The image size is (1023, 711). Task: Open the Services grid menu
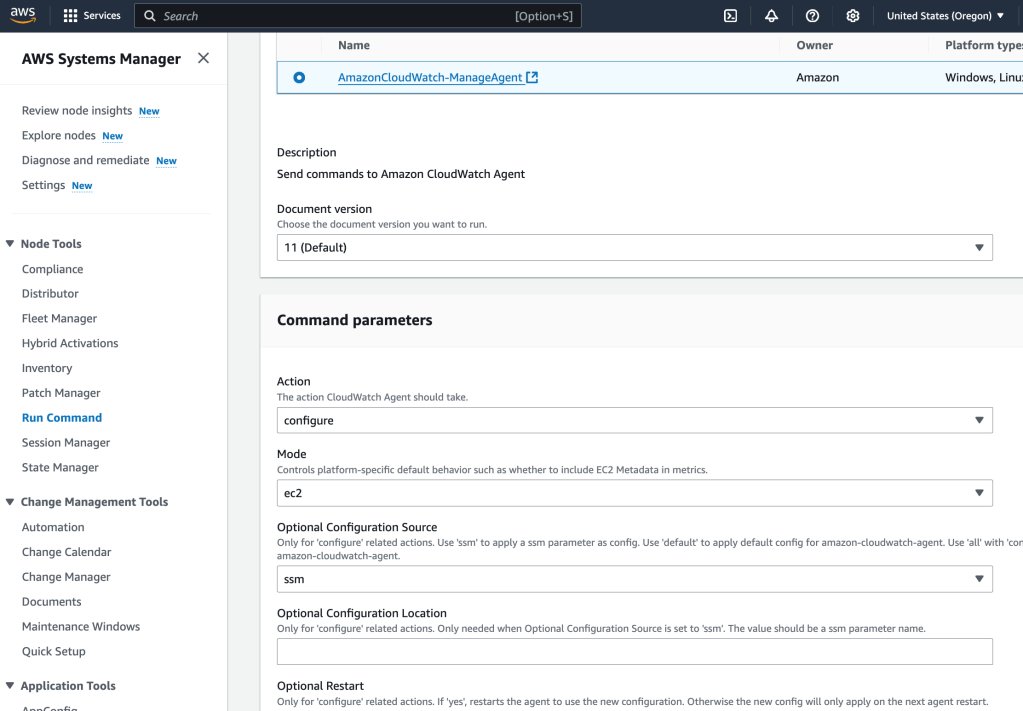(91, 16)
